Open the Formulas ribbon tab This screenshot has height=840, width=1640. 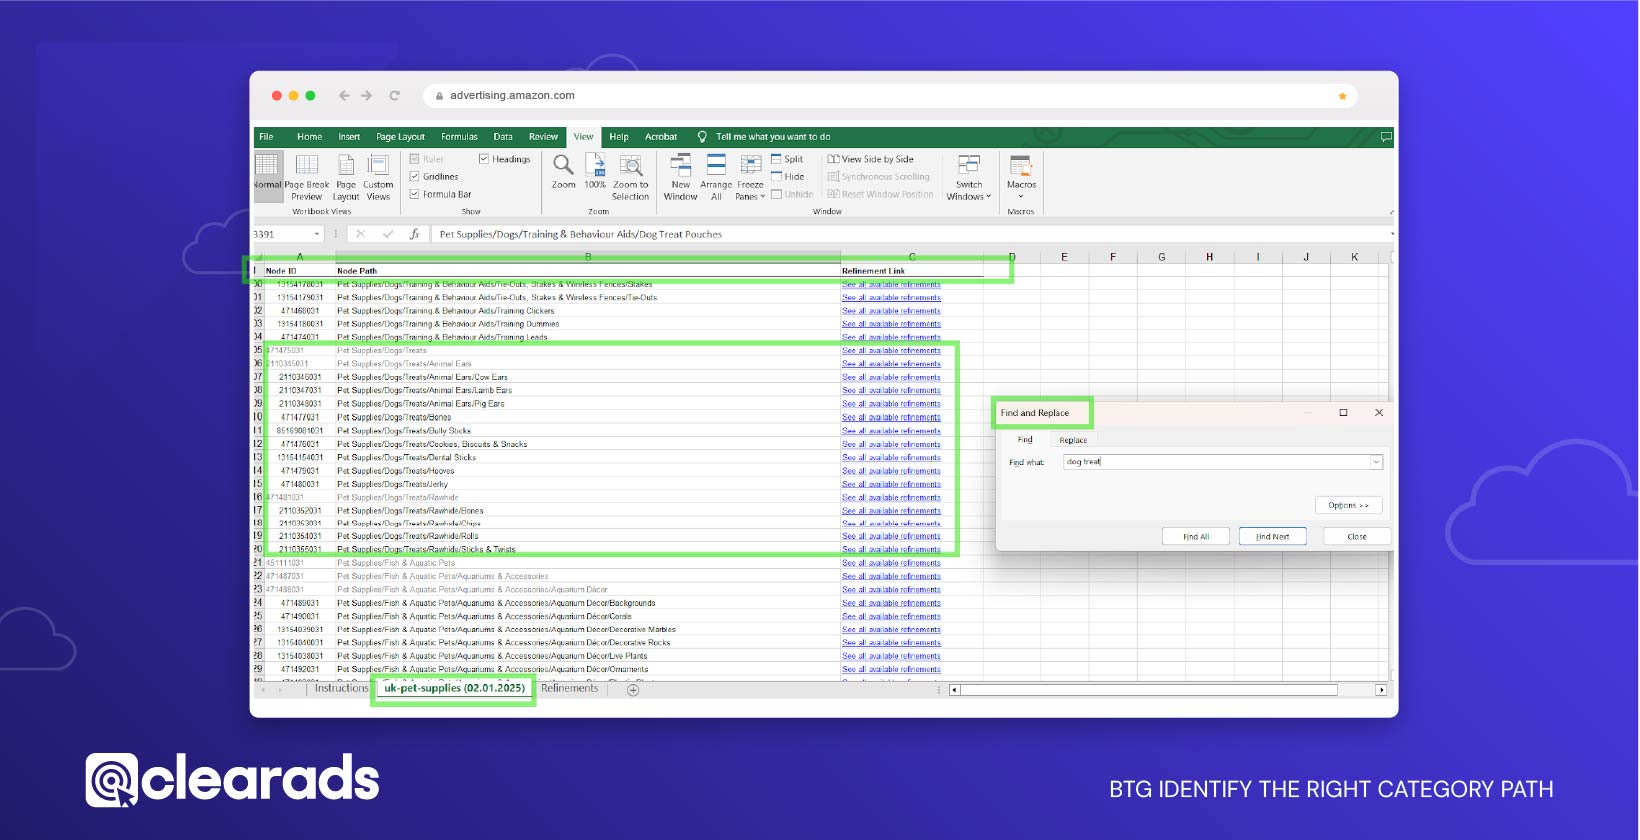(x=459, y=137)
